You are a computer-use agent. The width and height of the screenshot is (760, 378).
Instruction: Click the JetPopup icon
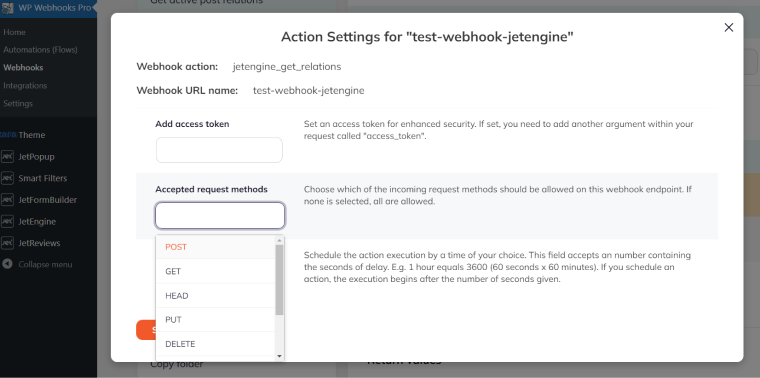pos(7,157)
